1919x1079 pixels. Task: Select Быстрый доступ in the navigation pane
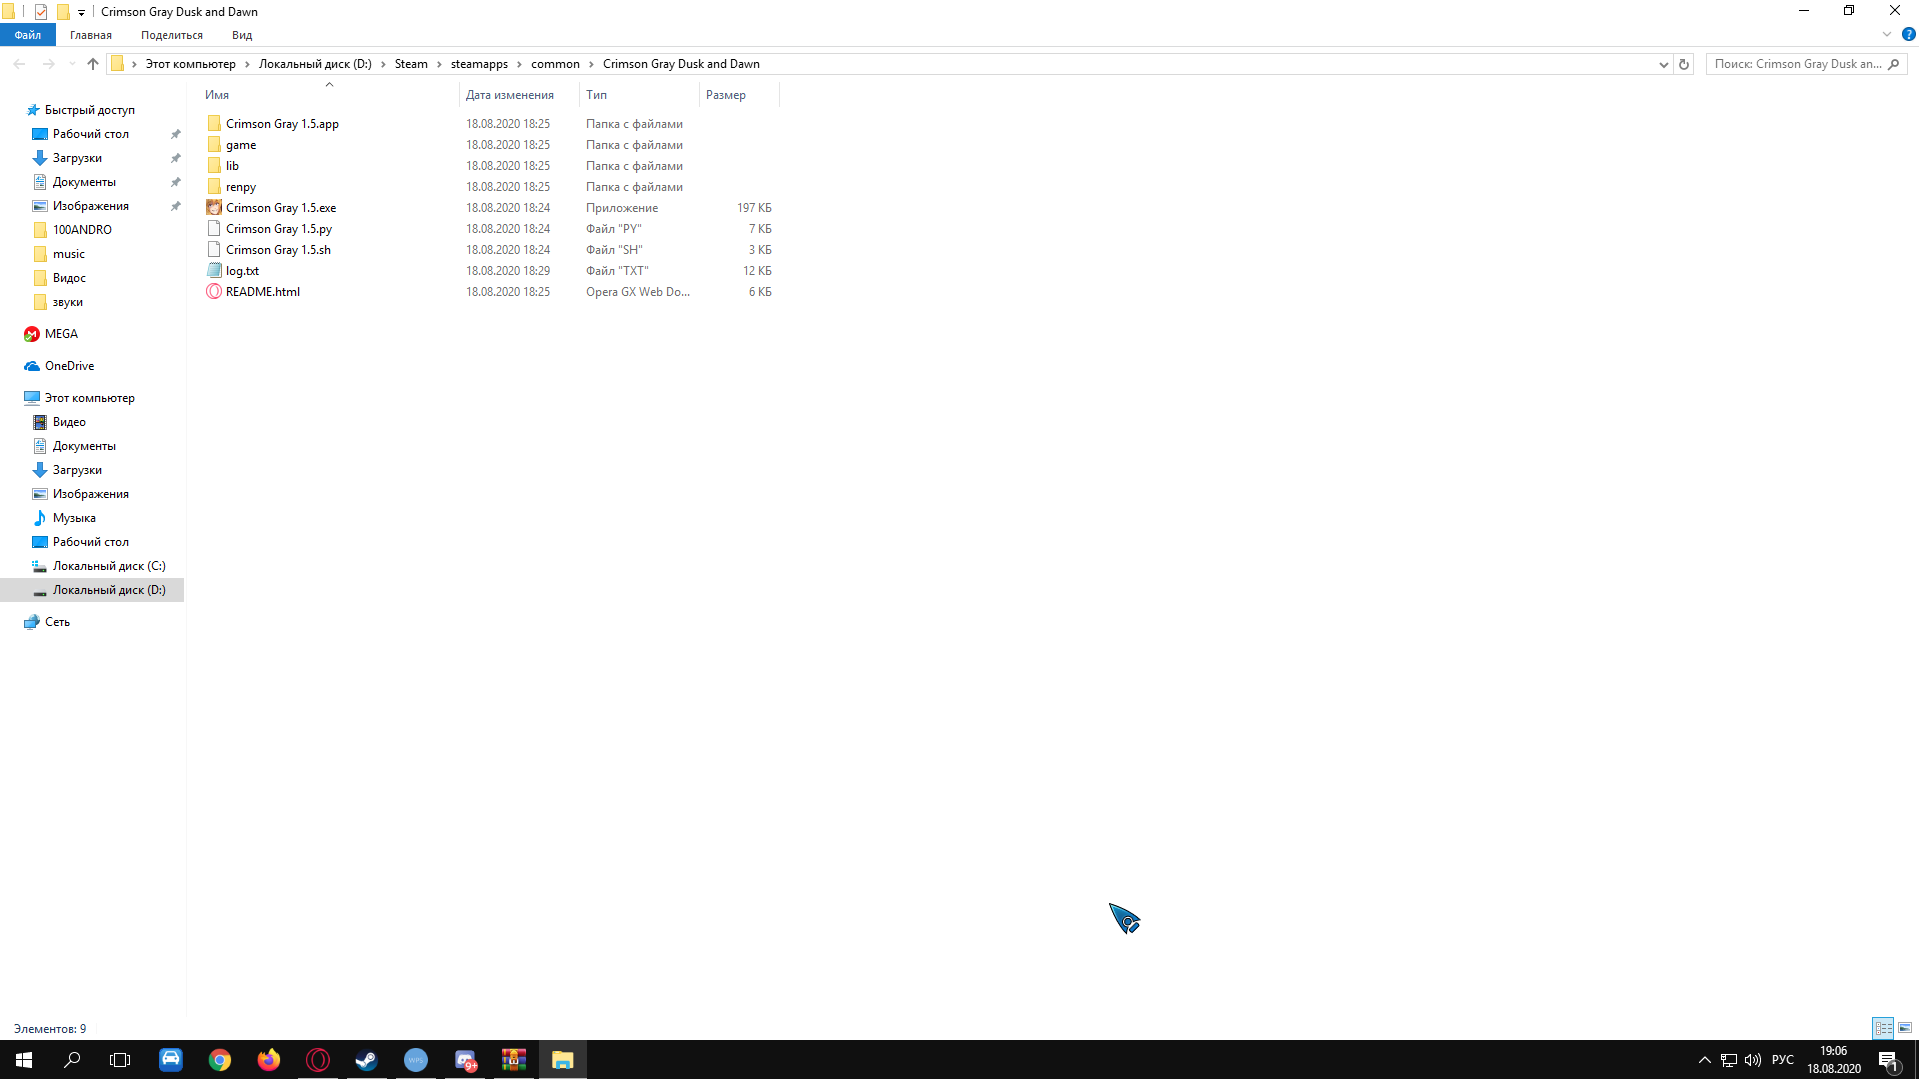point(90,110)
